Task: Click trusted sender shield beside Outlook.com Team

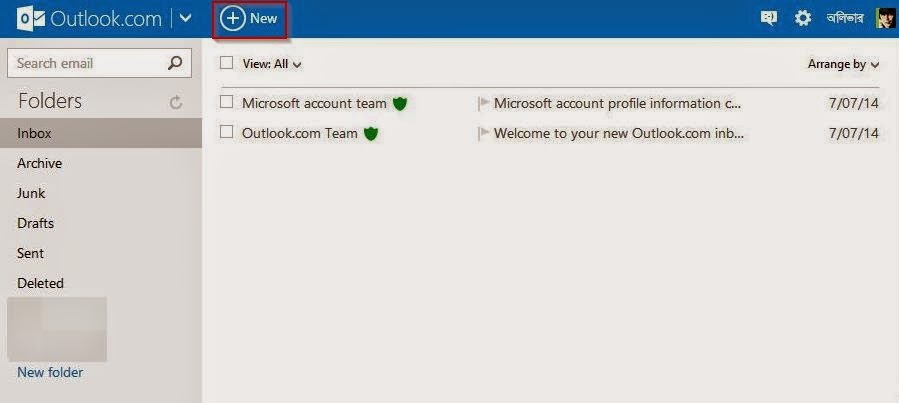Action: point(371,134)
